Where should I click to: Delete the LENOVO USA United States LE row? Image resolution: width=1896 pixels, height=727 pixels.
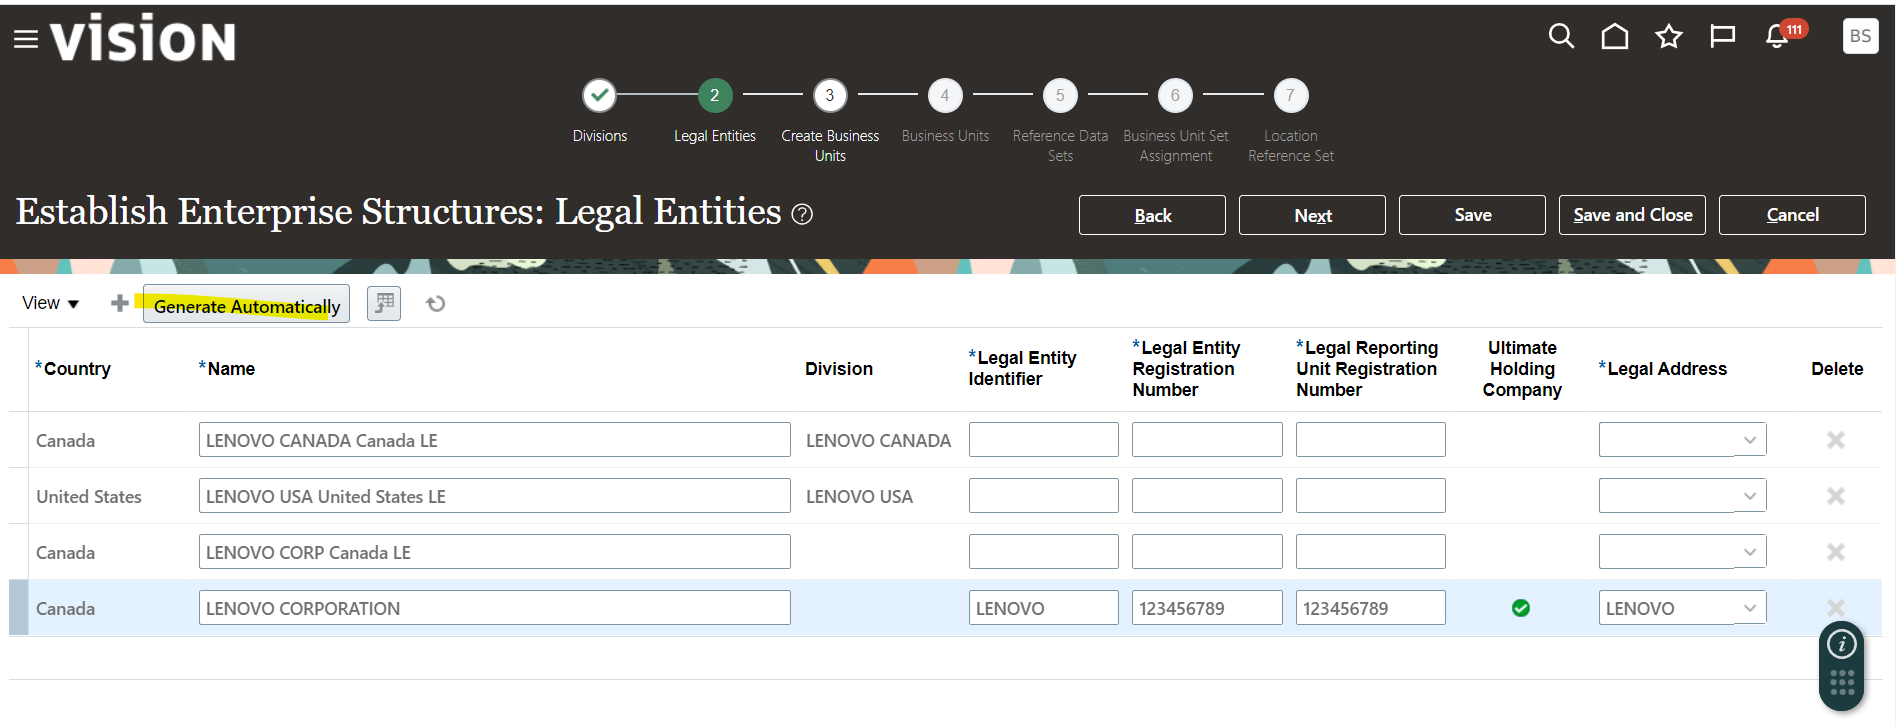(x=1836, y=496)
